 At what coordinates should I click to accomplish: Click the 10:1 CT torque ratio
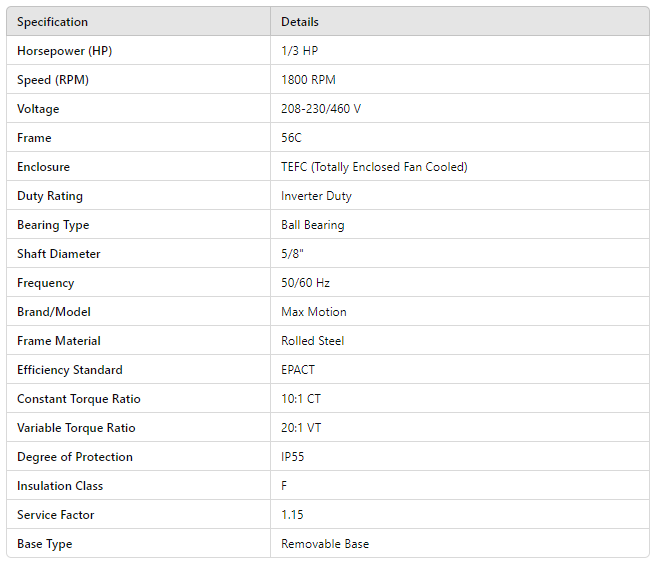[x=301, y=399]
